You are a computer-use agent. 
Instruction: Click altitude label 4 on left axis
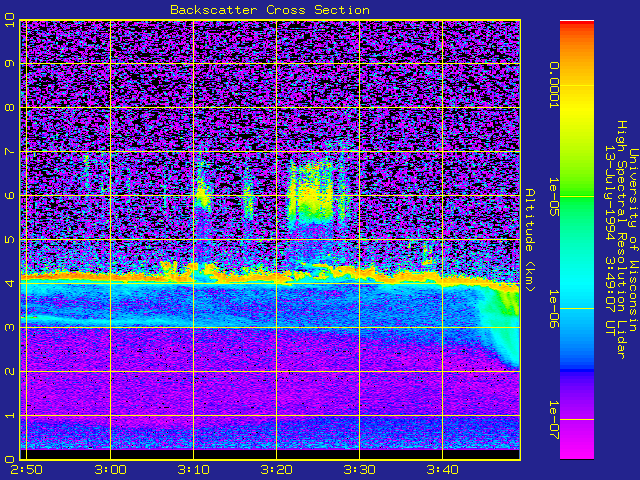(10, 283)
